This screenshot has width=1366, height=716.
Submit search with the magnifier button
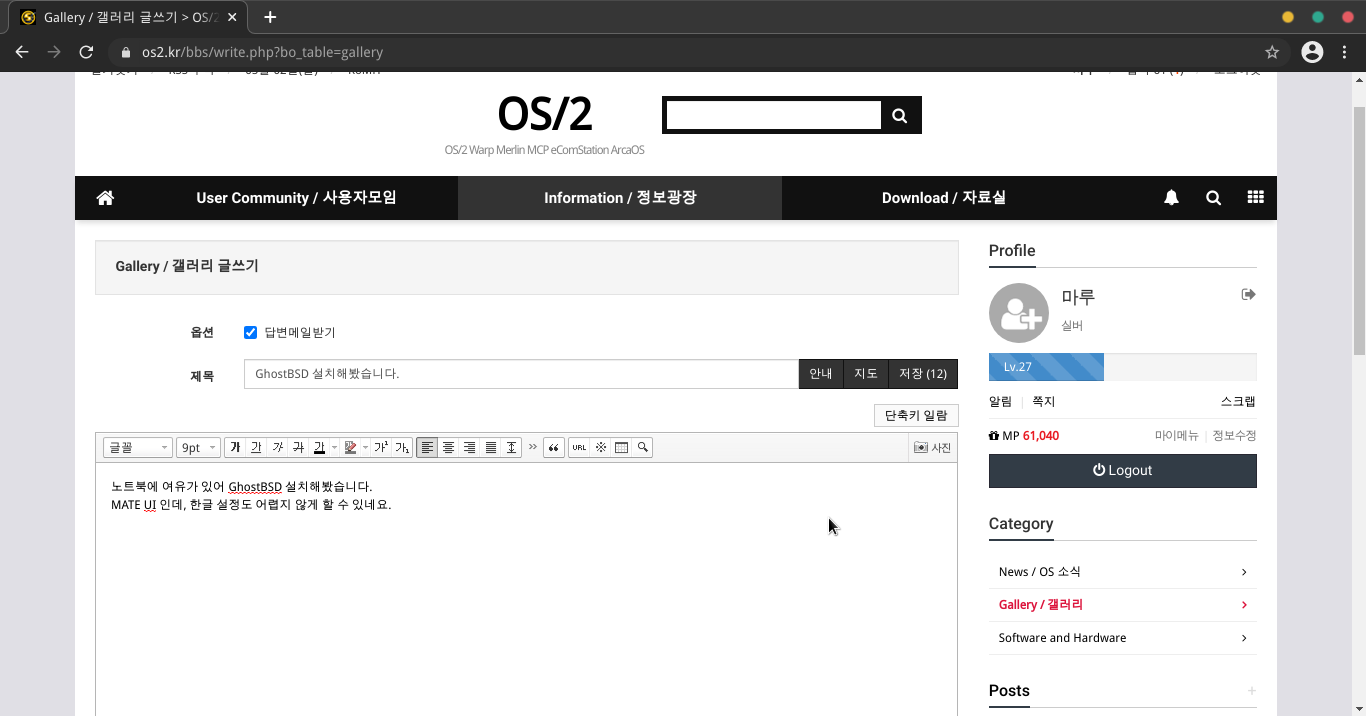tap(900, 115)
